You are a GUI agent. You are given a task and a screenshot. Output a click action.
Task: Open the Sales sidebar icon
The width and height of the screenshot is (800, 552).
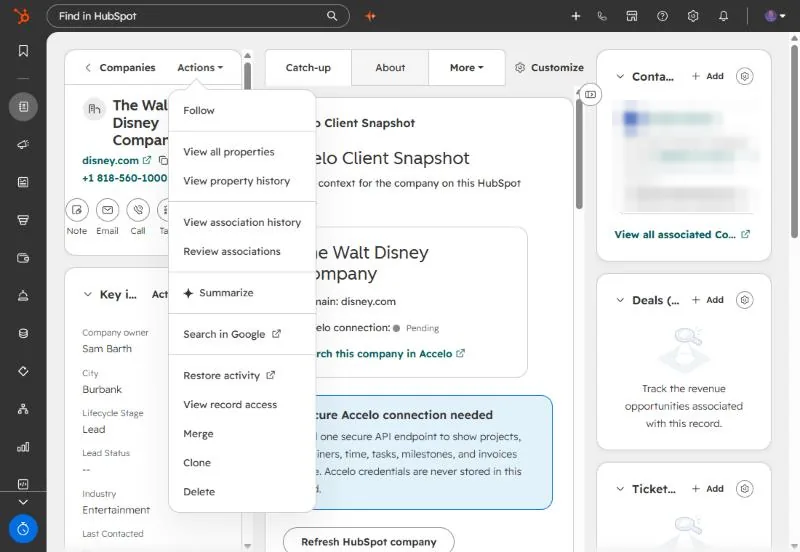(23, 220)
